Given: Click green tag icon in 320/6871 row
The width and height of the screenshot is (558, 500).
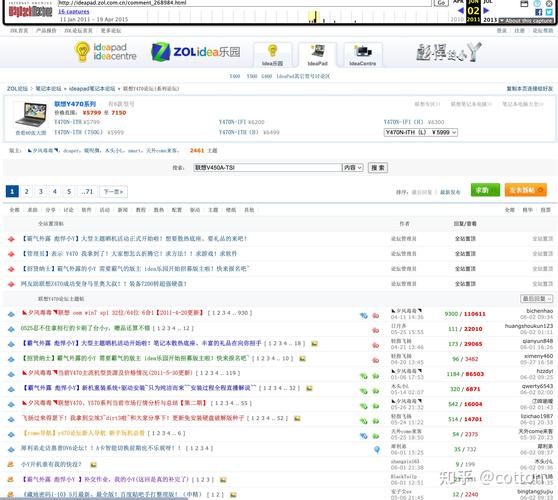Looking at the screenshot, I should (x=363, y=391).
